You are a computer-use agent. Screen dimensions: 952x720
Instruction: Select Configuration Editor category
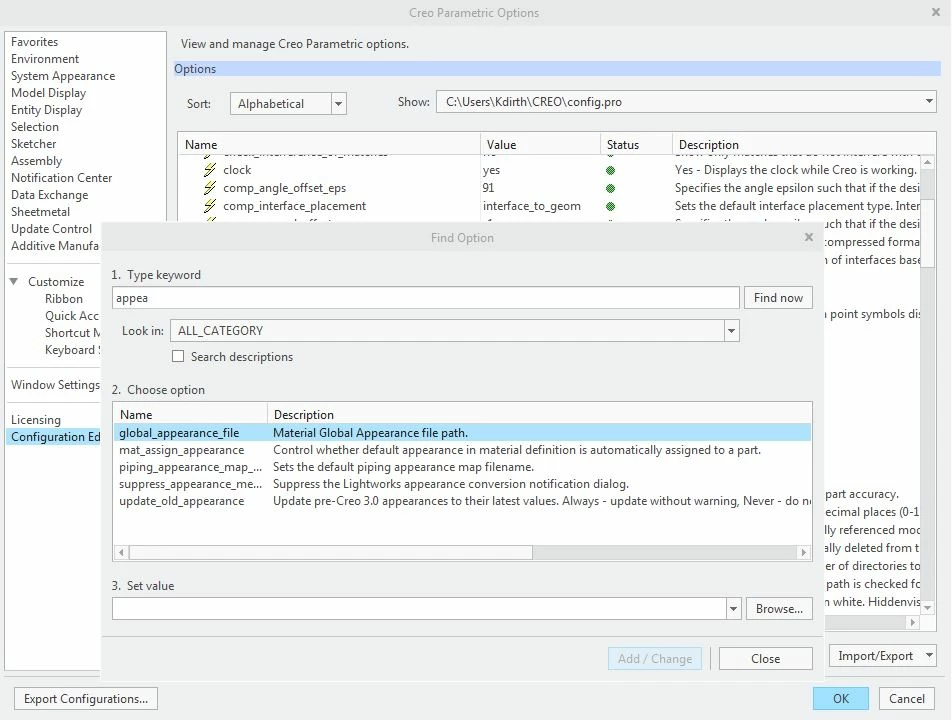pyautogui.click(x=53, y=436)
